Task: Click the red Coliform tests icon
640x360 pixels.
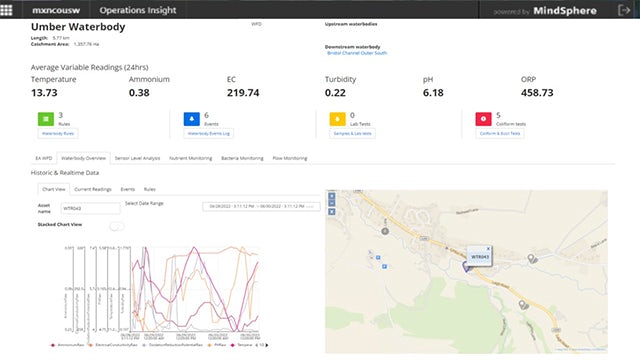Action: 483,119
